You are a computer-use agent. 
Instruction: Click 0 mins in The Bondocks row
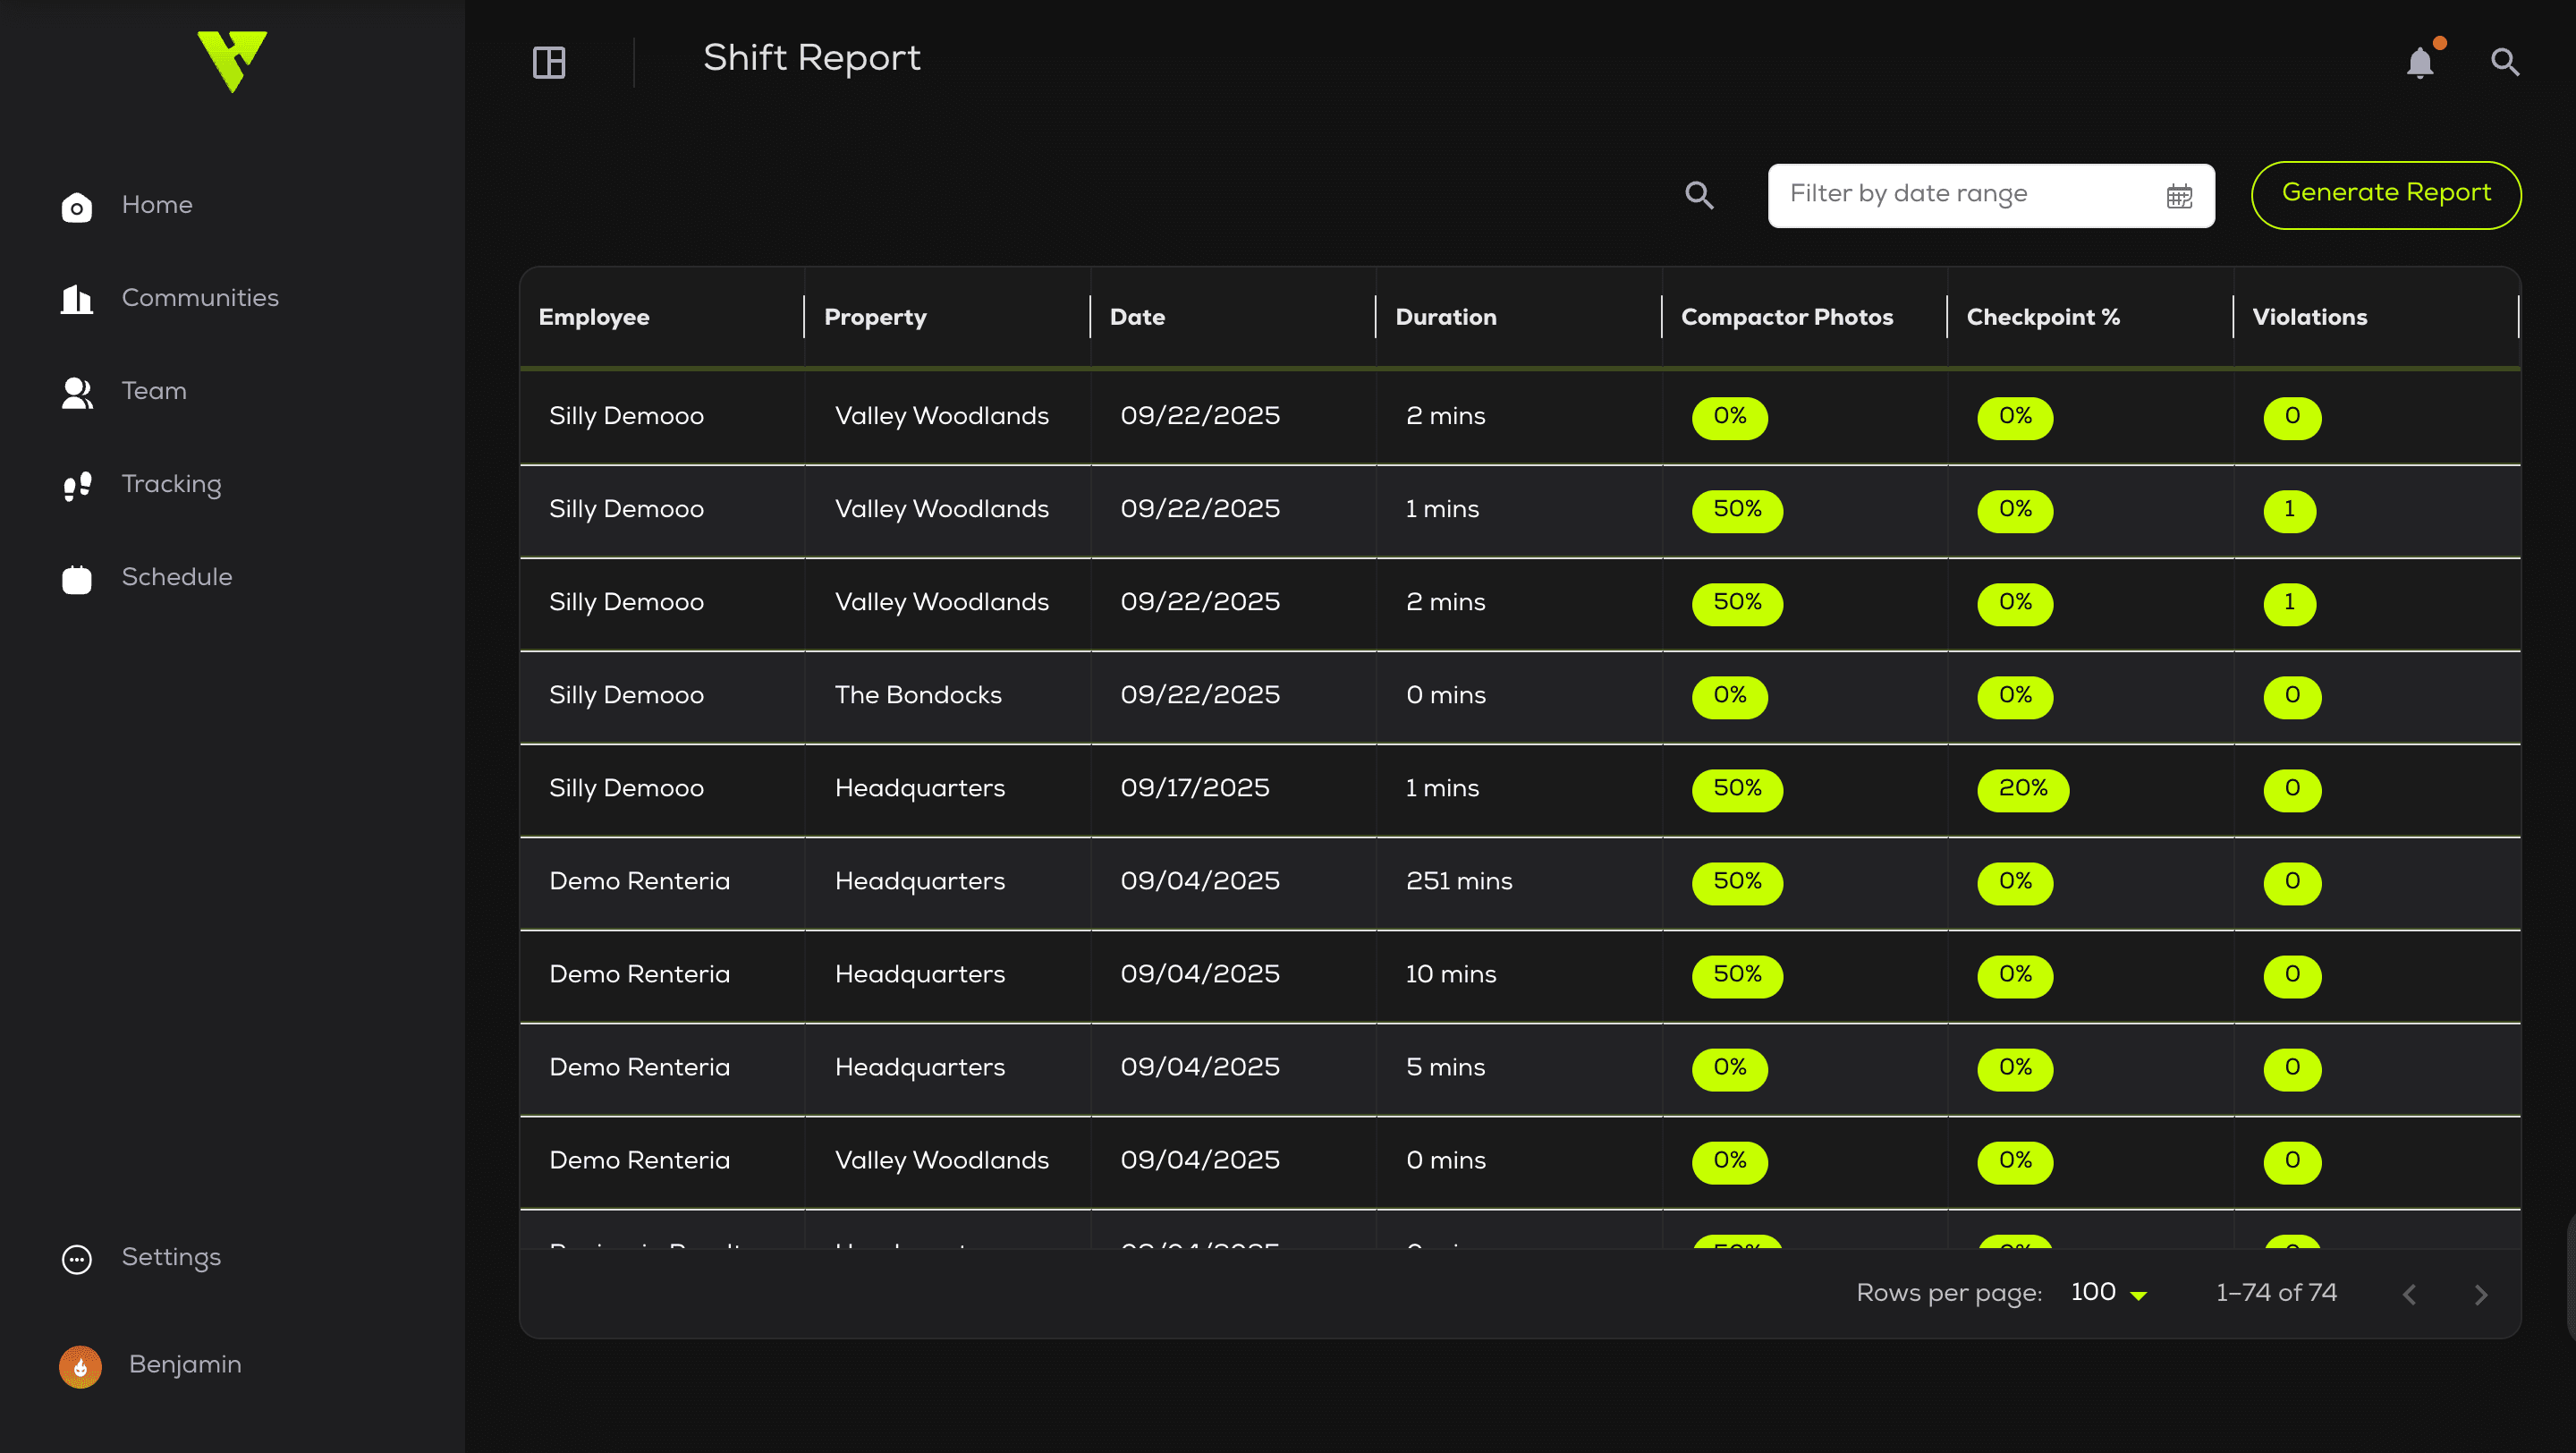point(1445,695)
